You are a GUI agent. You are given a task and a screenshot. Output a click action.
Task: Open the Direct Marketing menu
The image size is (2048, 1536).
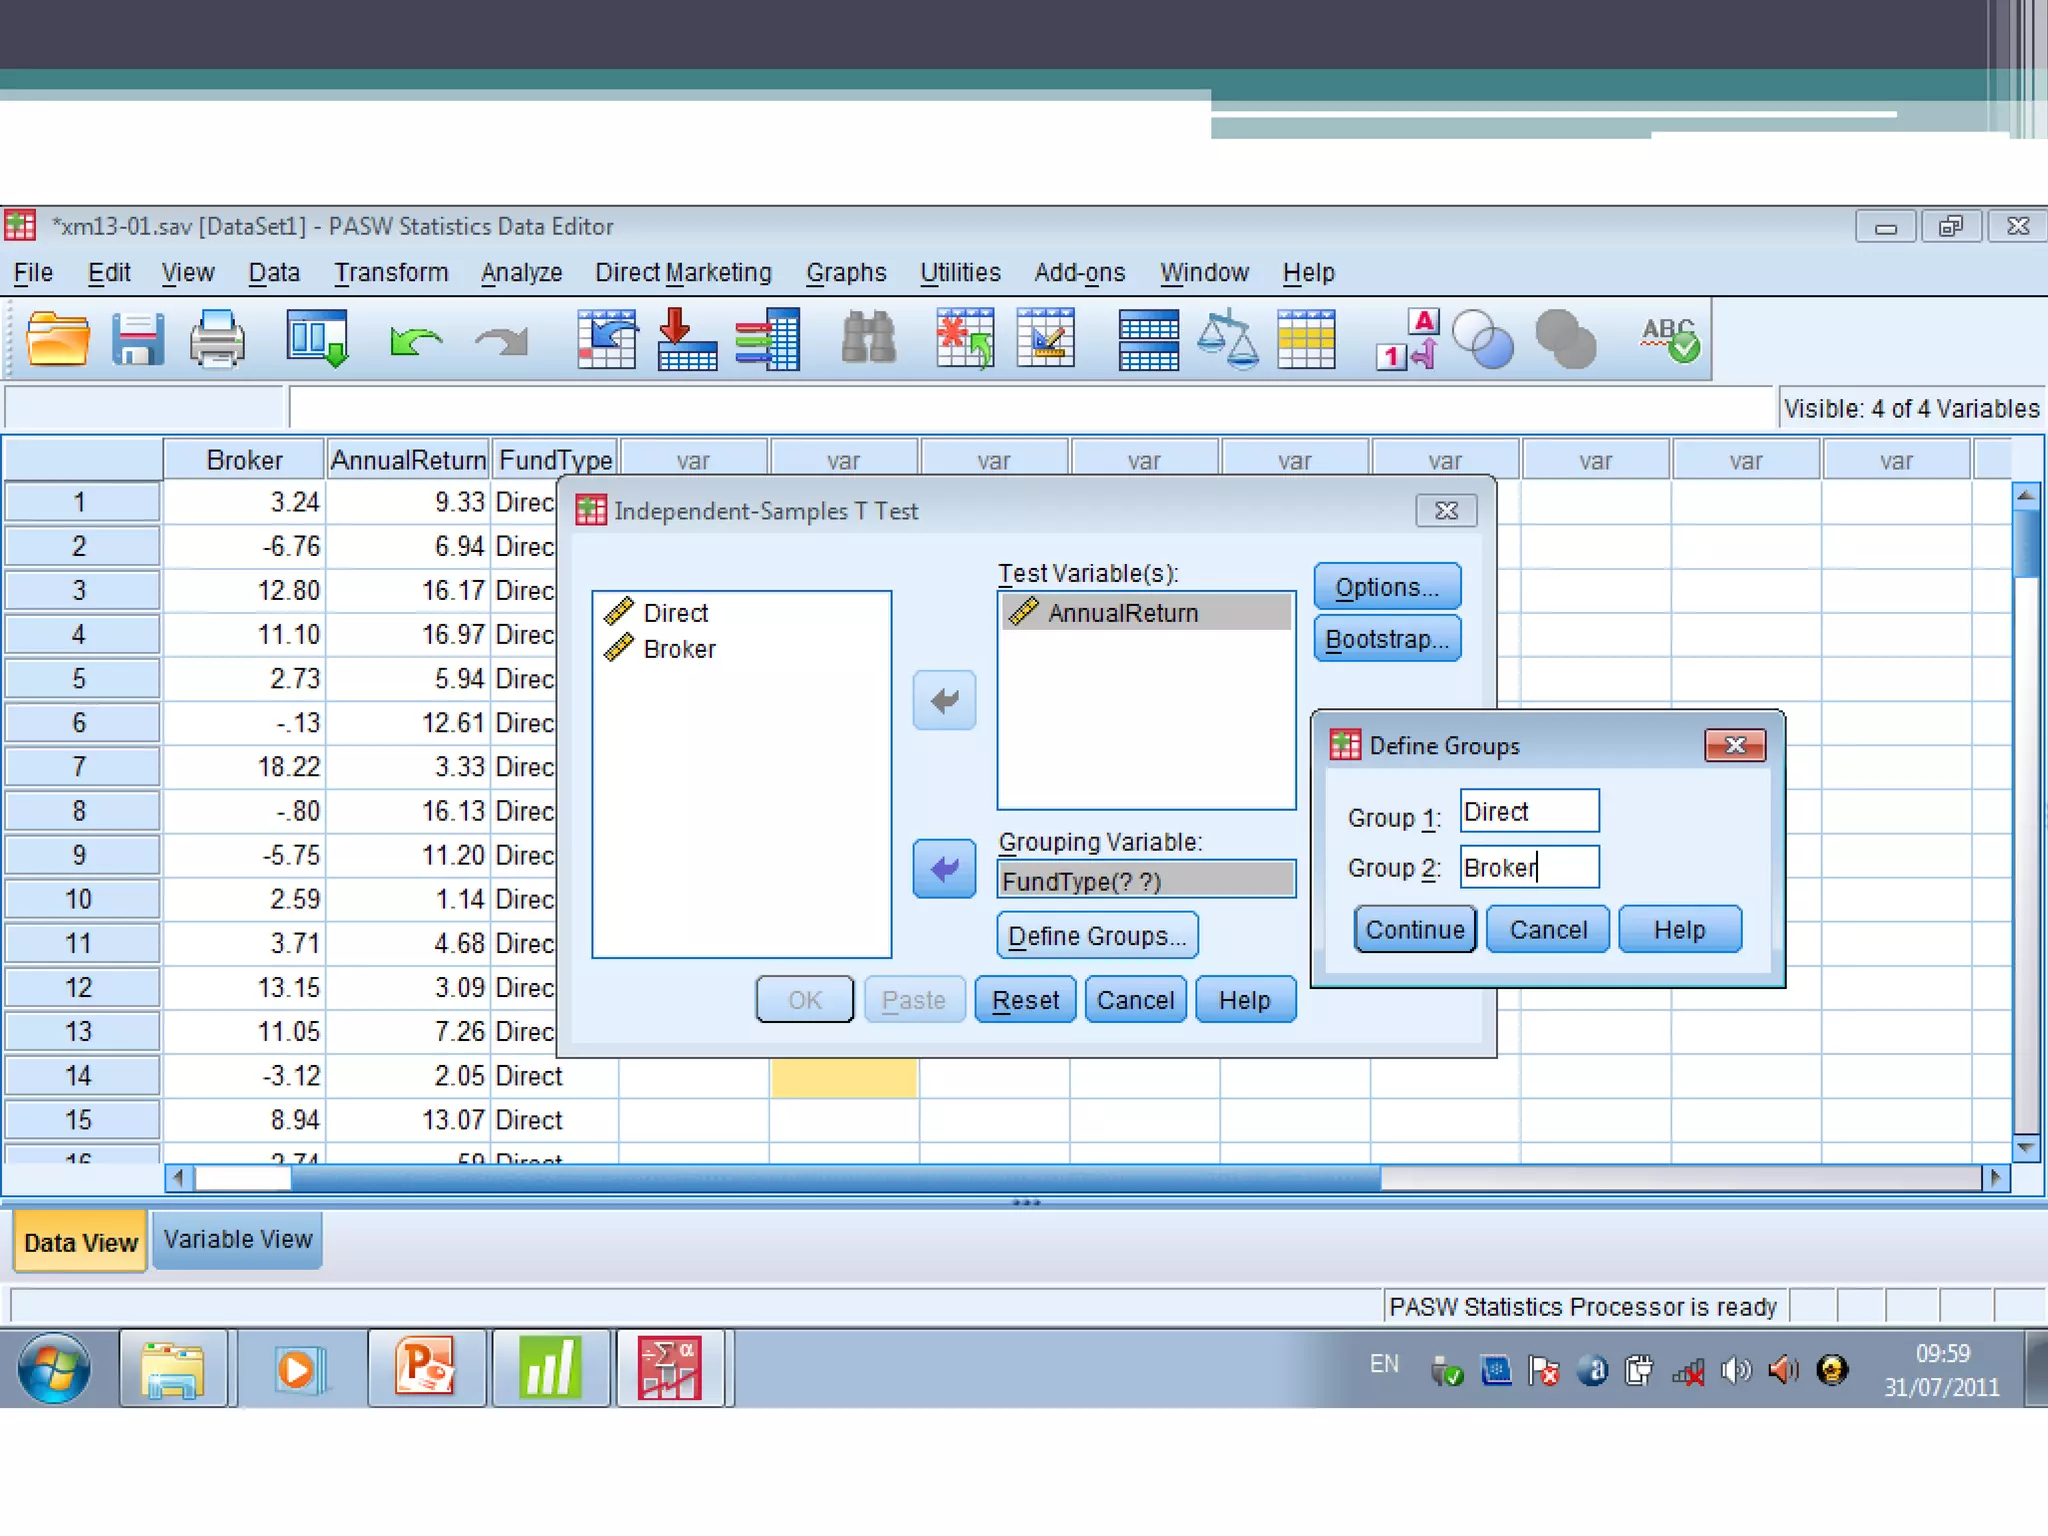(x=683, y=272)
